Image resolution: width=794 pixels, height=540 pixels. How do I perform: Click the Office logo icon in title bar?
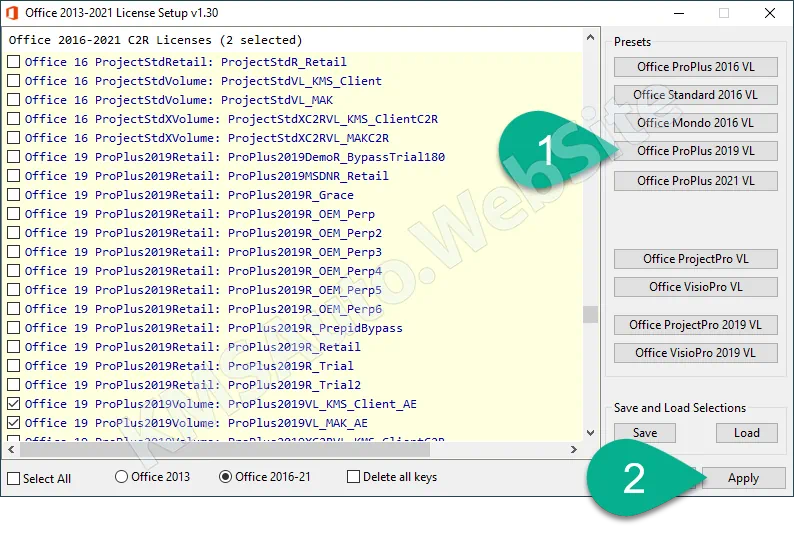point(12,13)
